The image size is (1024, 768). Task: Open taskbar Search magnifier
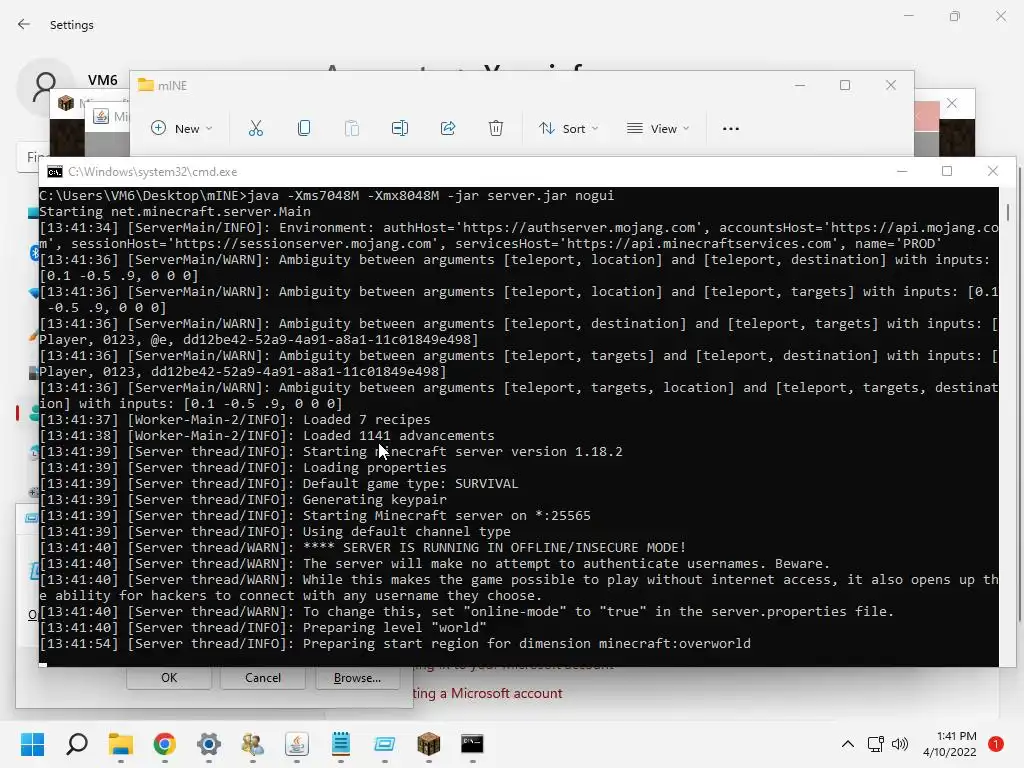77,744
